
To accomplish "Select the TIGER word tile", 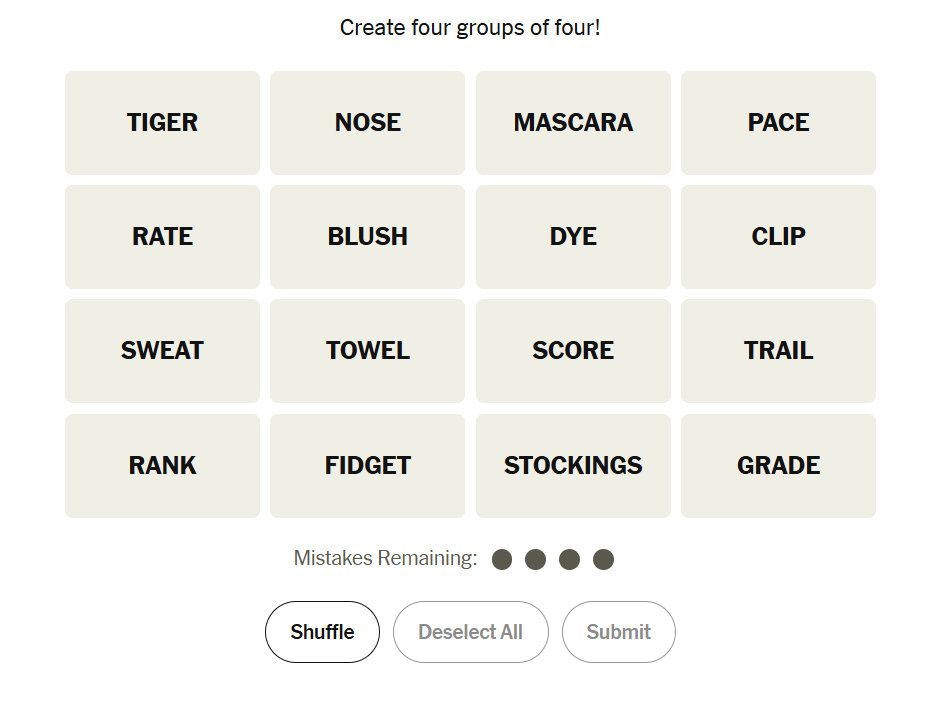I will (x=162, y=123).
